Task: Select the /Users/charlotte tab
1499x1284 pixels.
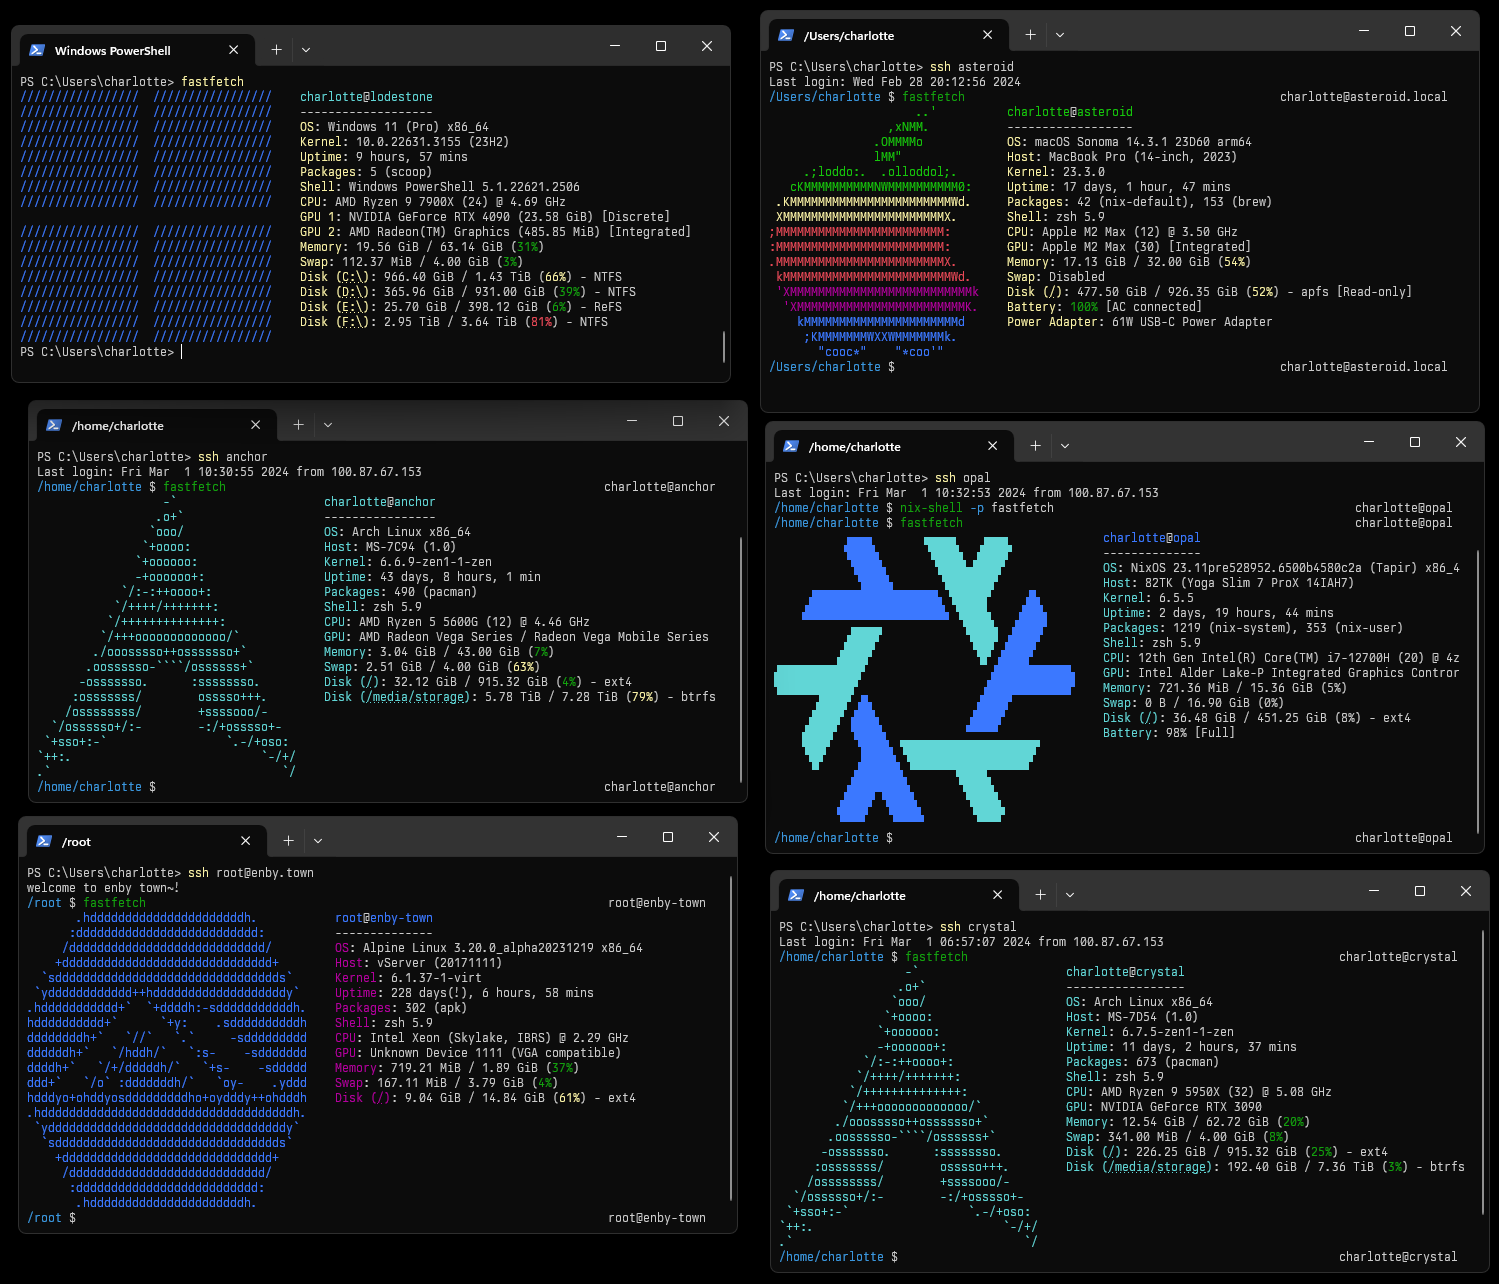Action: [888, 35]
